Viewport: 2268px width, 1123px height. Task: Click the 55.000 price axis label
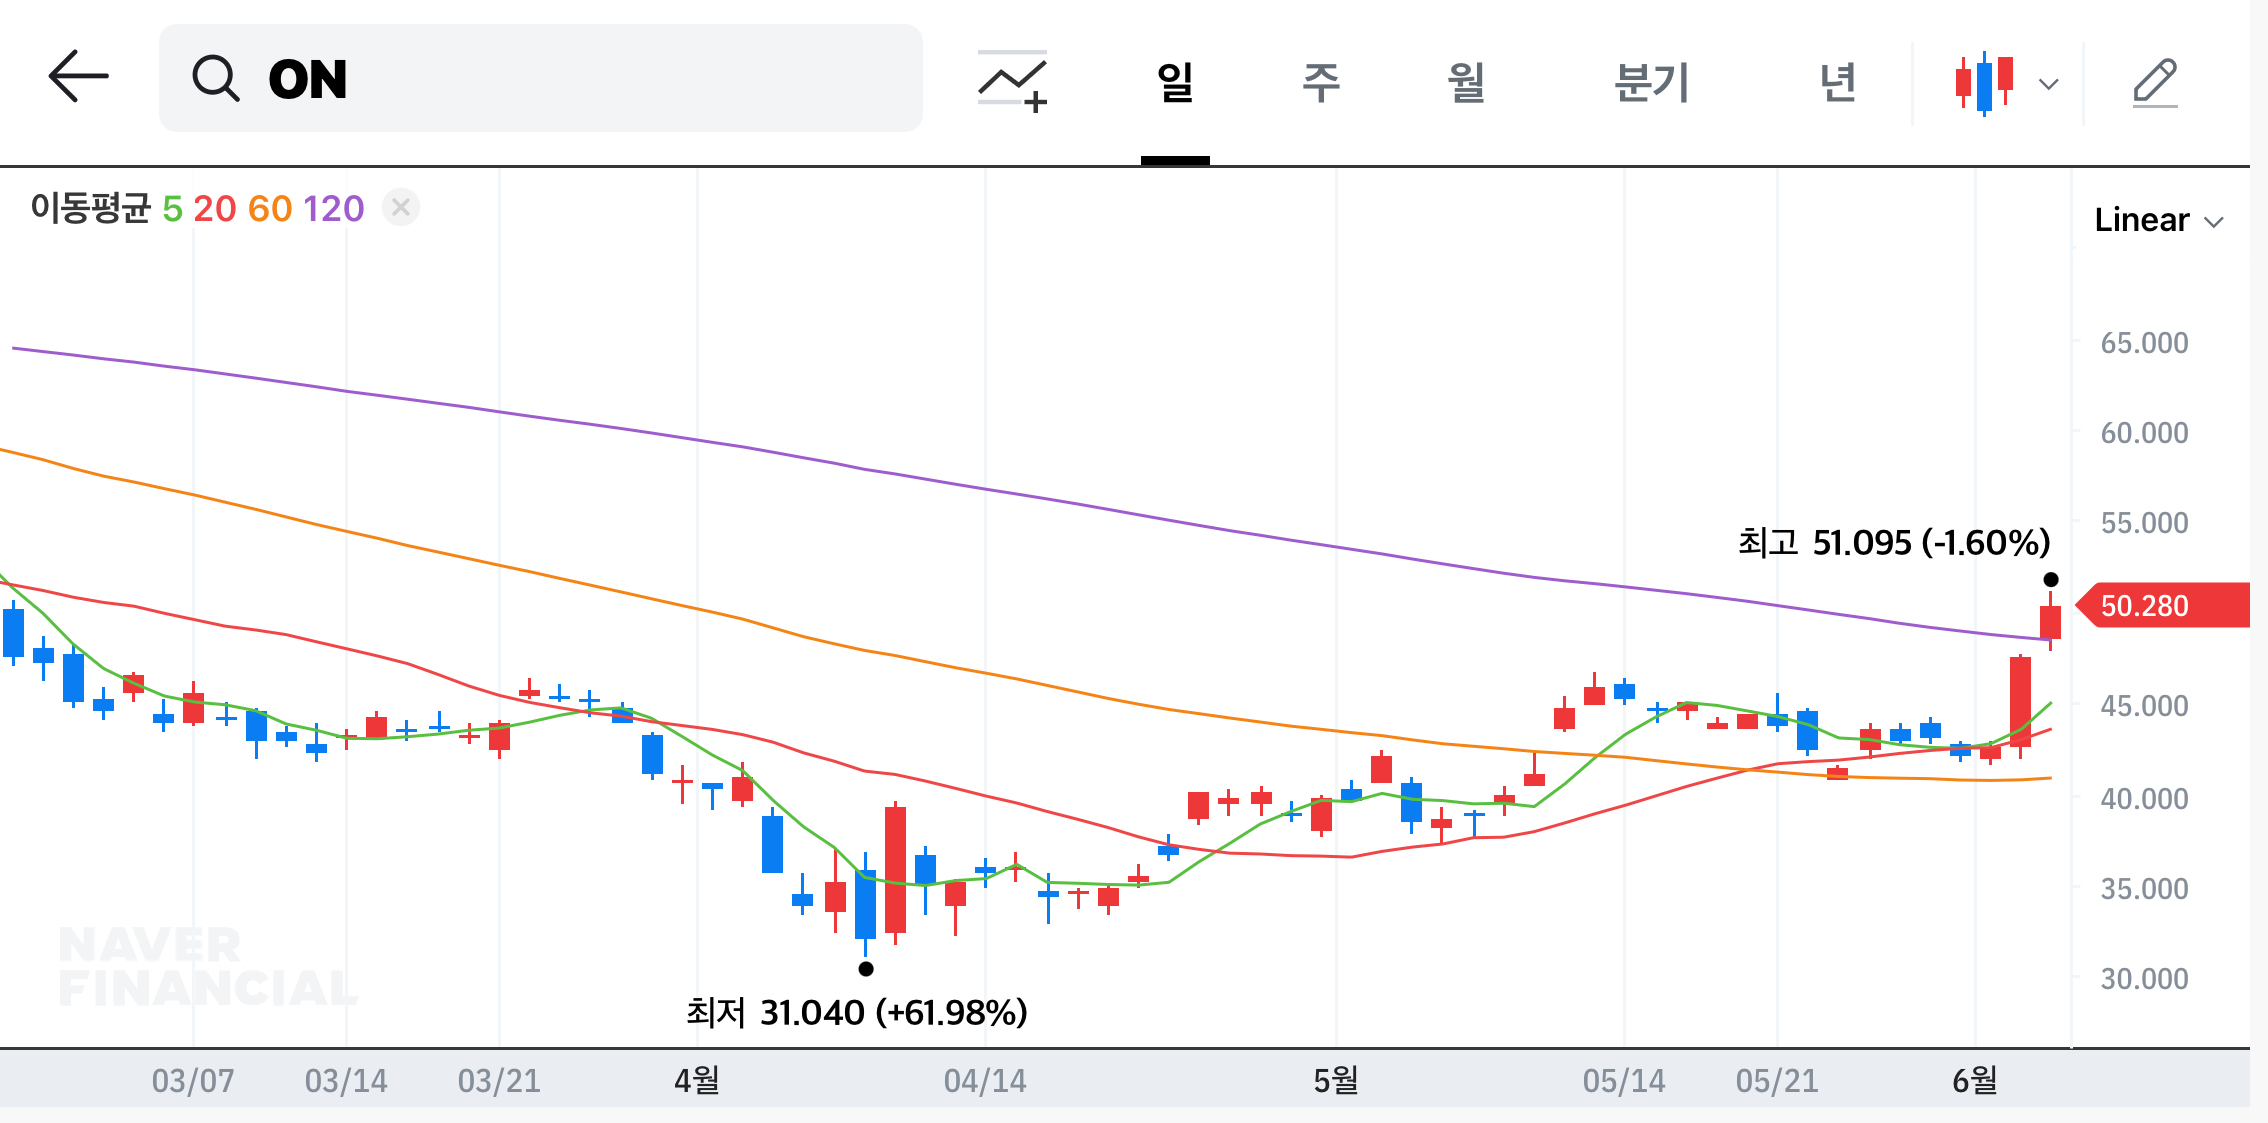(x=2144, y=523)
